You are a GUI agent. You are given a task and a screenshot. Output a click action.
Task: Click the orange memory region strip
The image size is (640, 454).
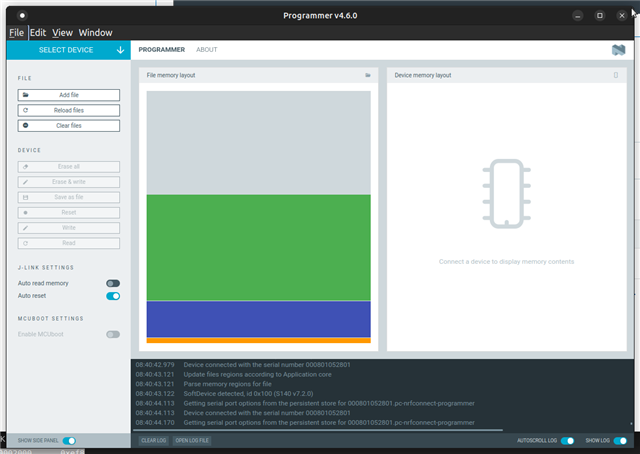click(x=258, y=340)
